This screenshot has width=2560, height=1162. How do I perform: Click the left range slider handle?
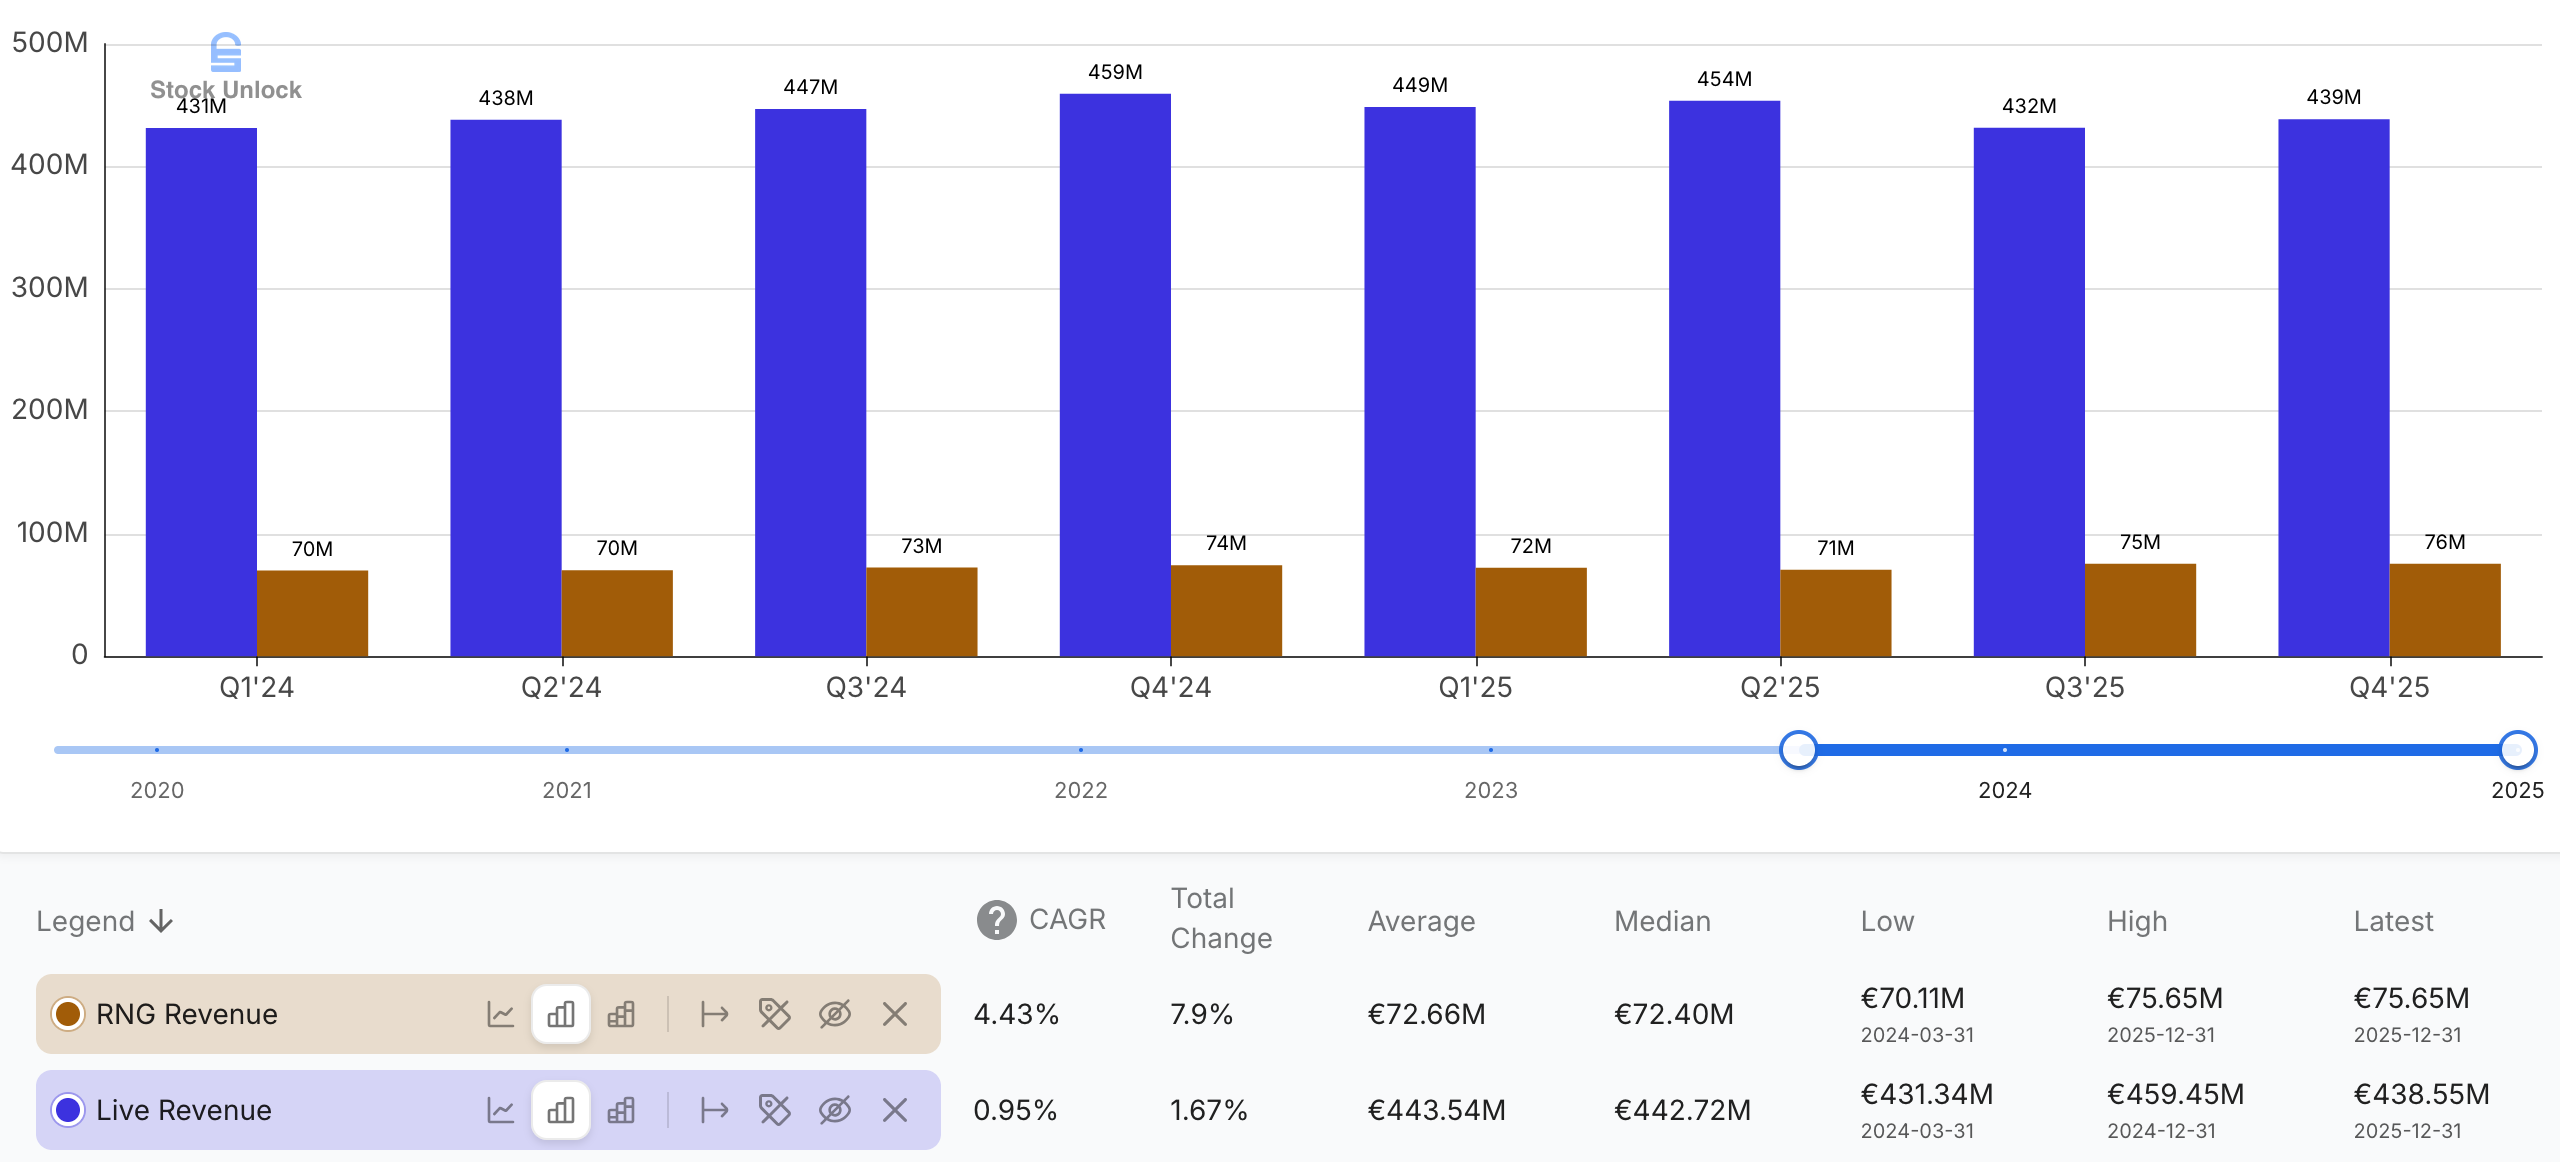click(x=1798, y=749)
